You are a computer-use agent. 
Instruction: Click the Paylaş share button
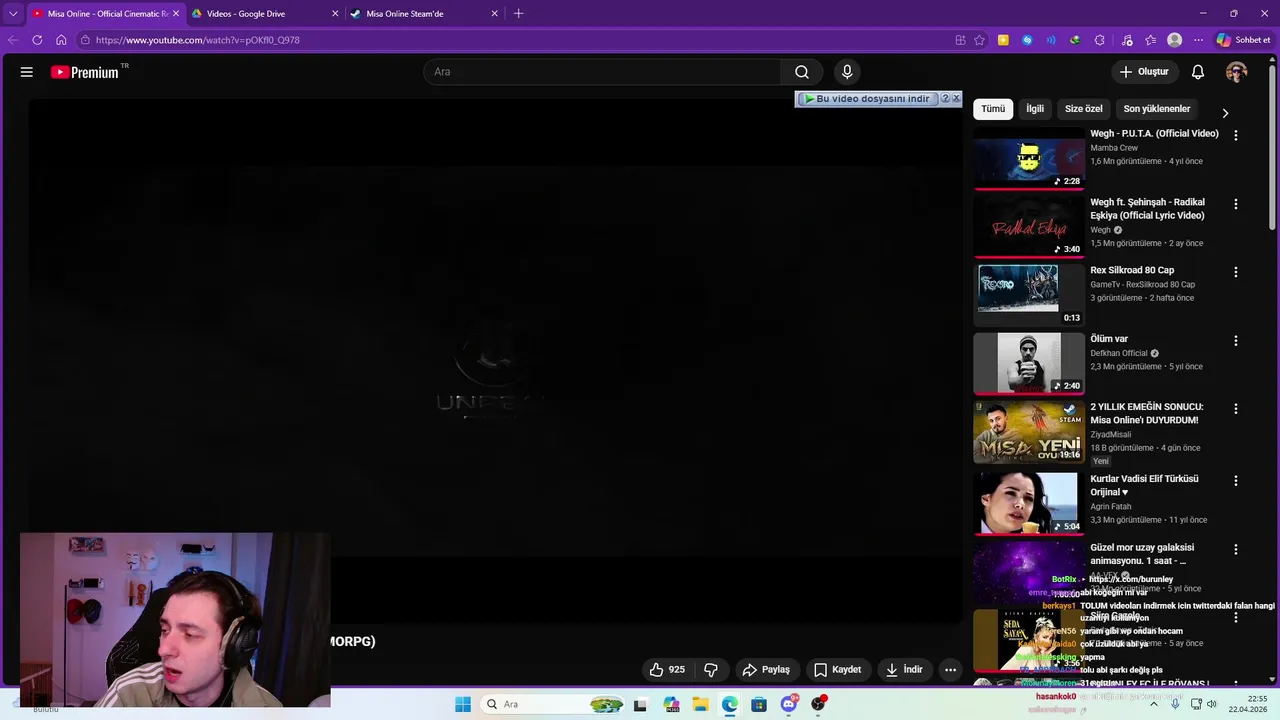766,670
